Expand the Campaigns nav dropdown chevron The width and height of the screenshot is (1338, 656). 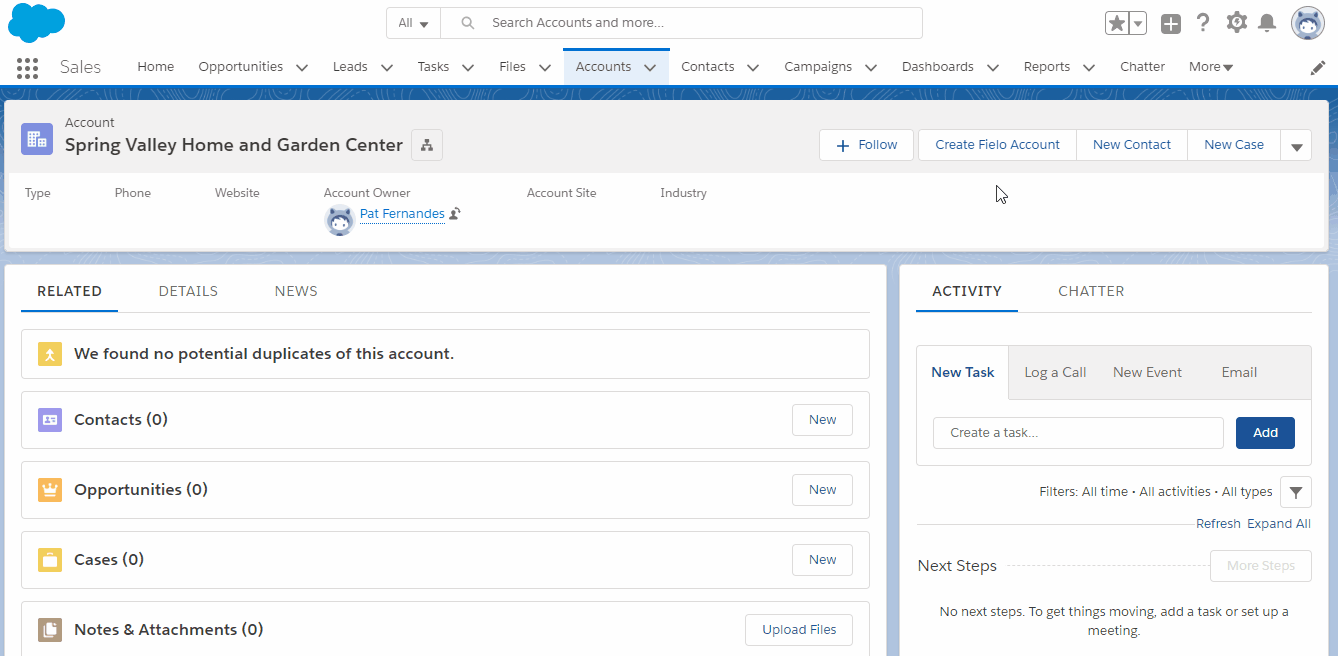coord(871,68)
